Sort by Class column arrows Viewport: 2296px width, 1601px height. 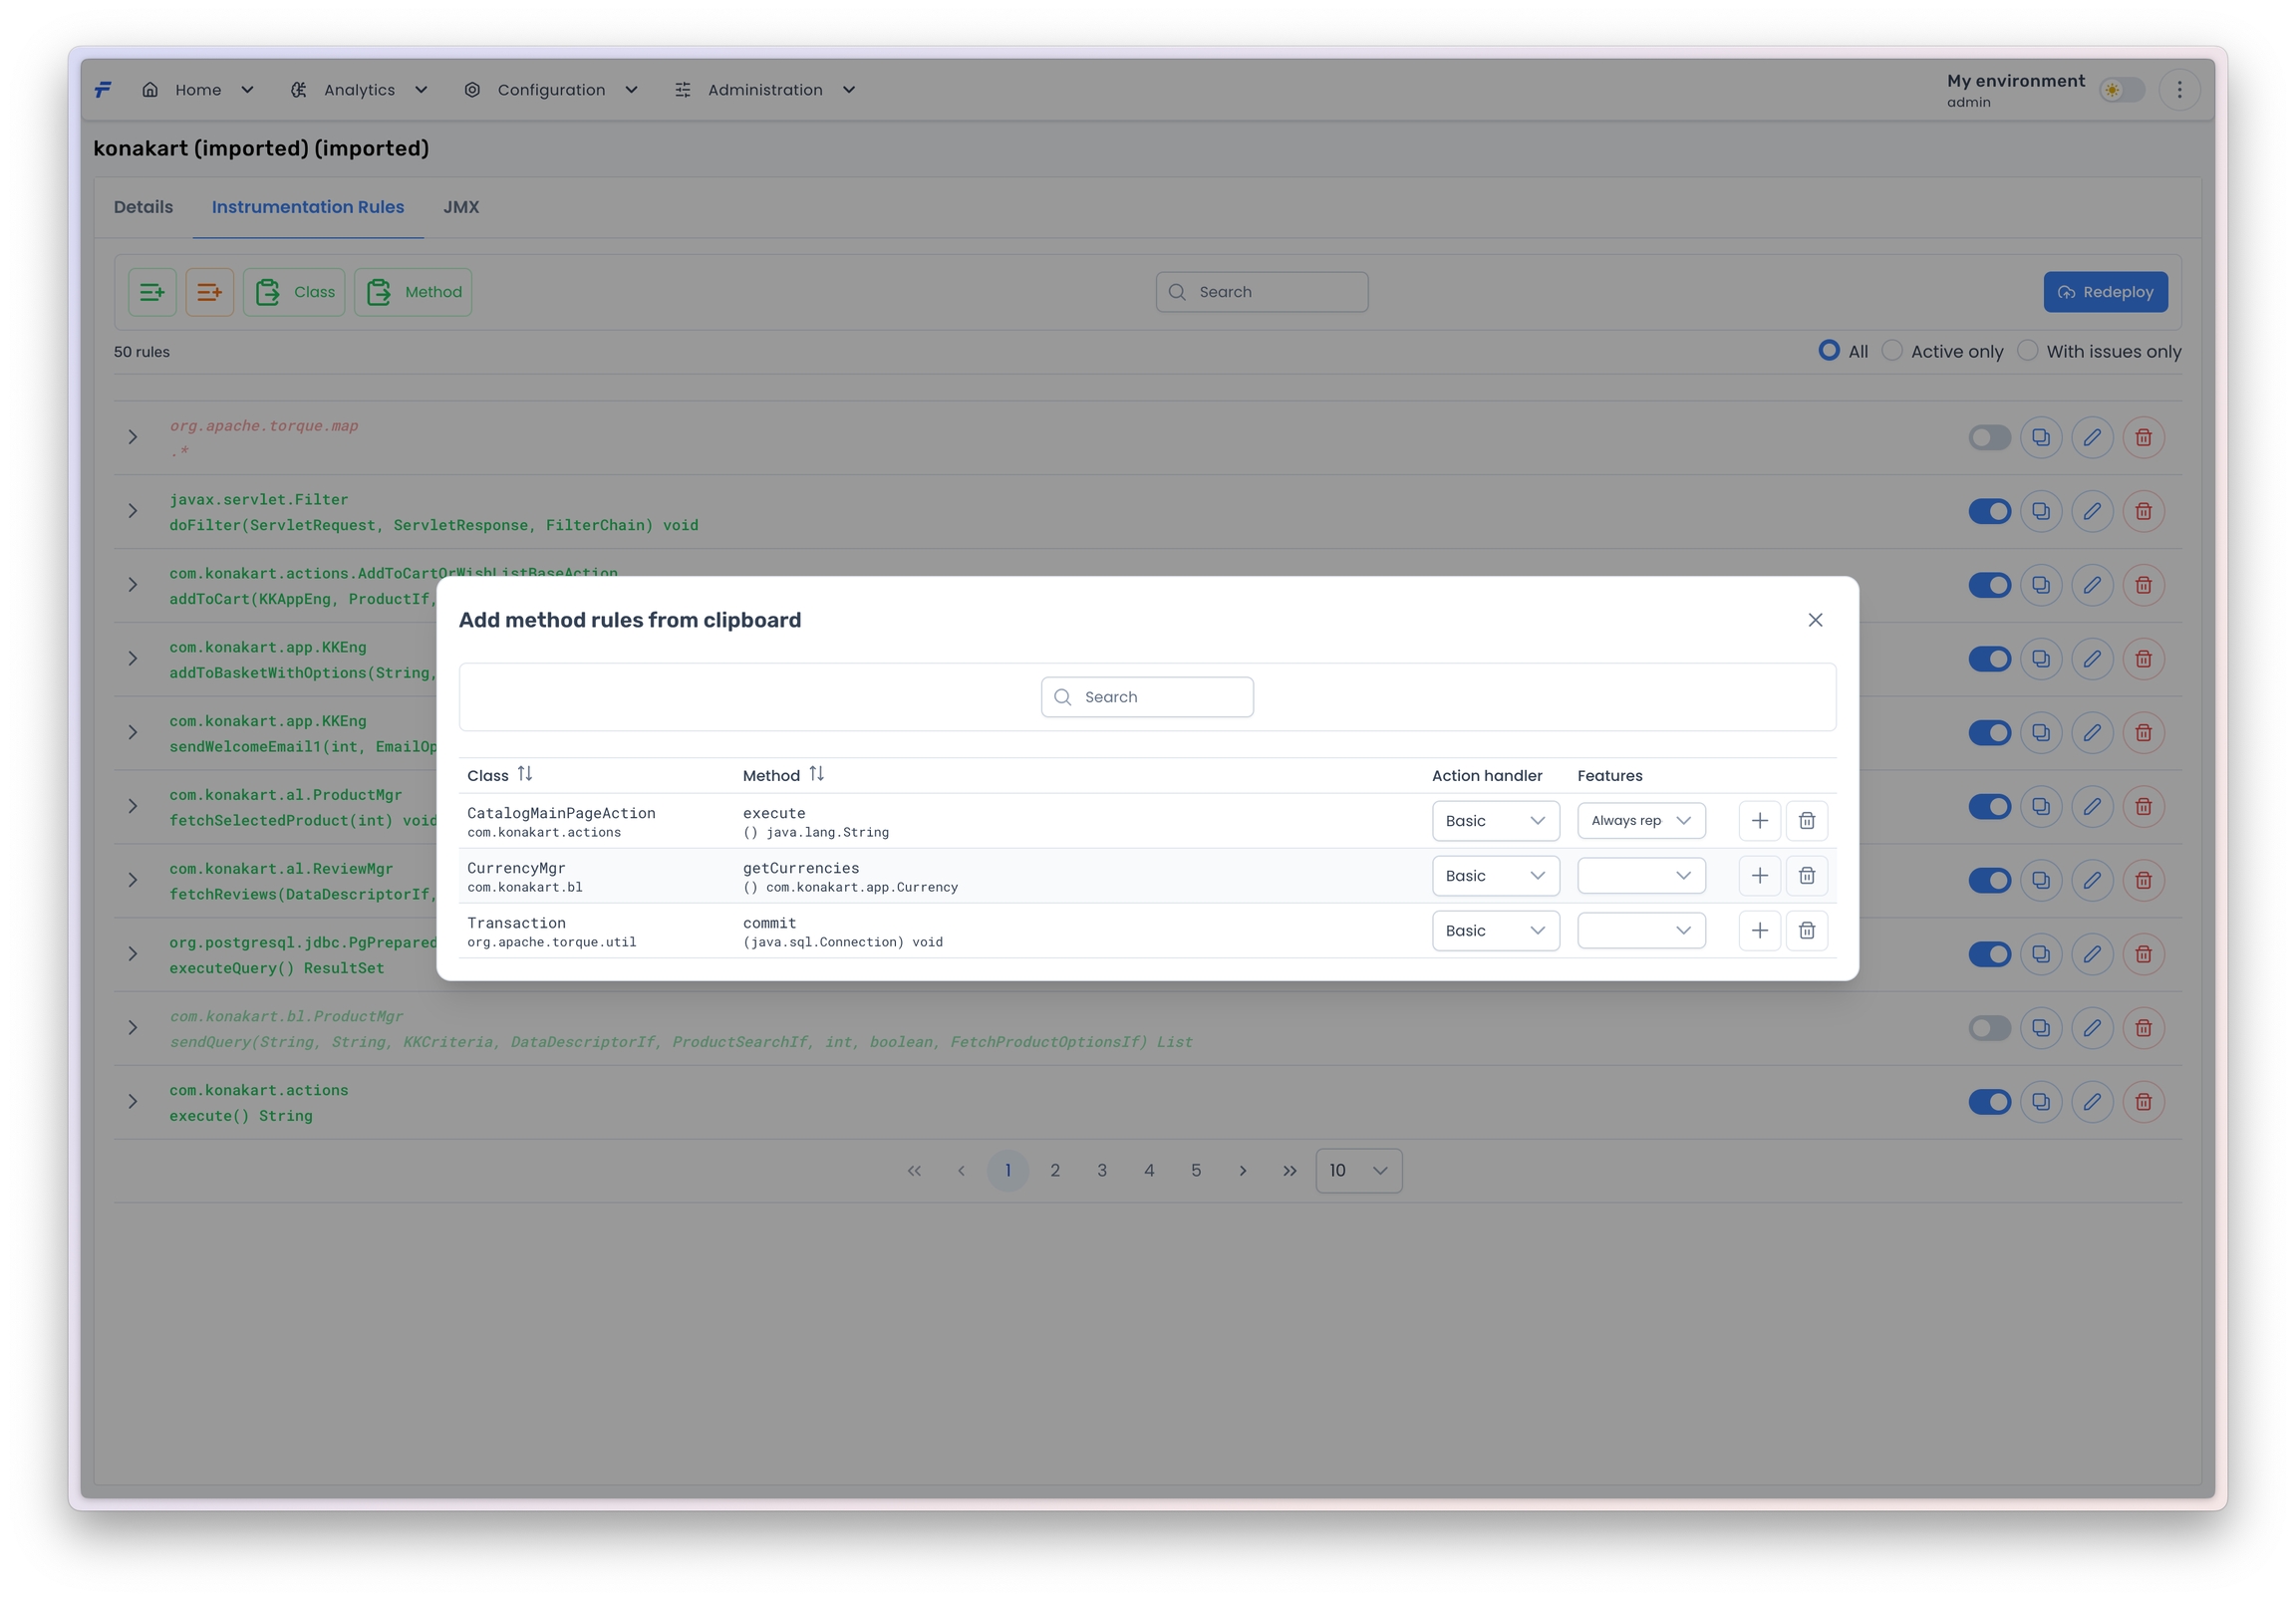click(525, 775)
